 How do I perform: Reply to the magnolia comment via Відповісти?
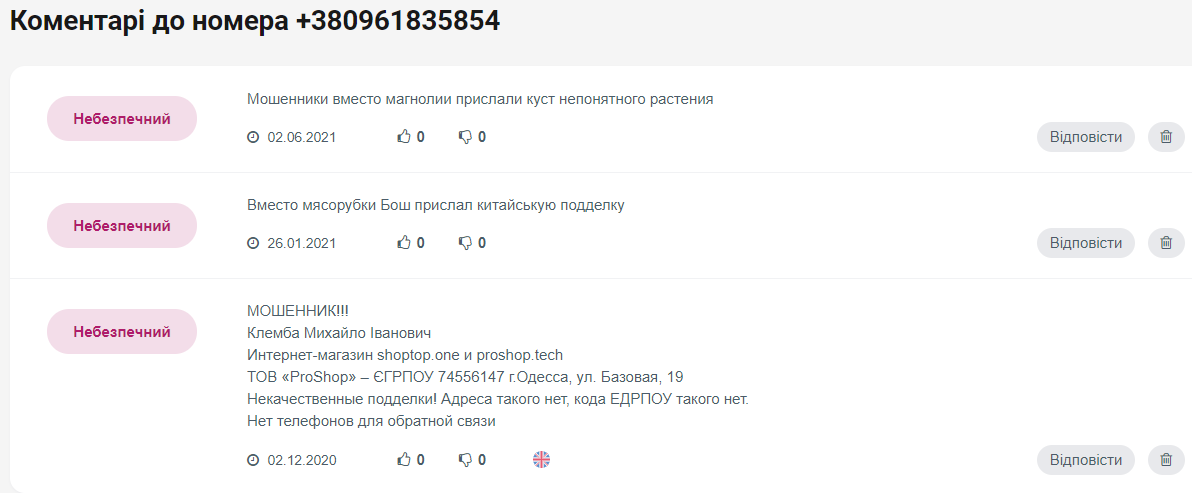click(x=1085, y=137)
